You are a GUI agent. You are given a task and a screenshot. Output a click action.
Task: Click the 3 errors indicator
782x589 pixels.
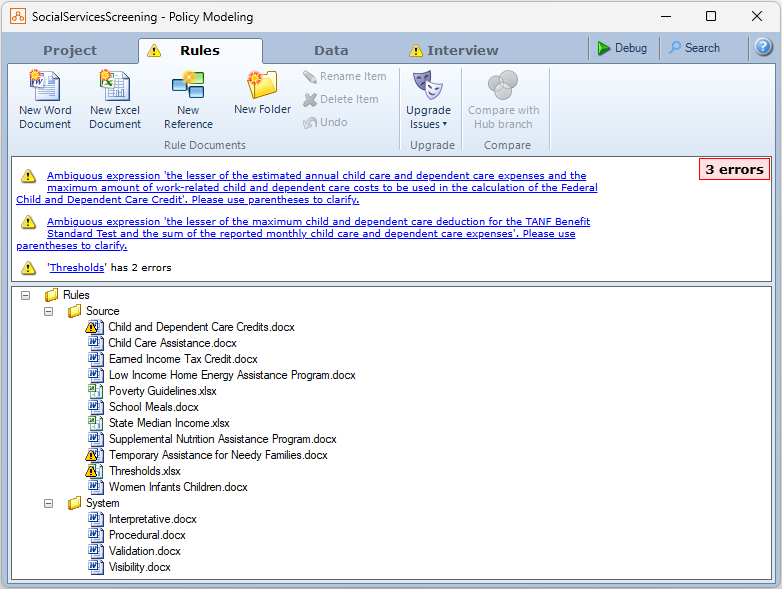point(734,170)
